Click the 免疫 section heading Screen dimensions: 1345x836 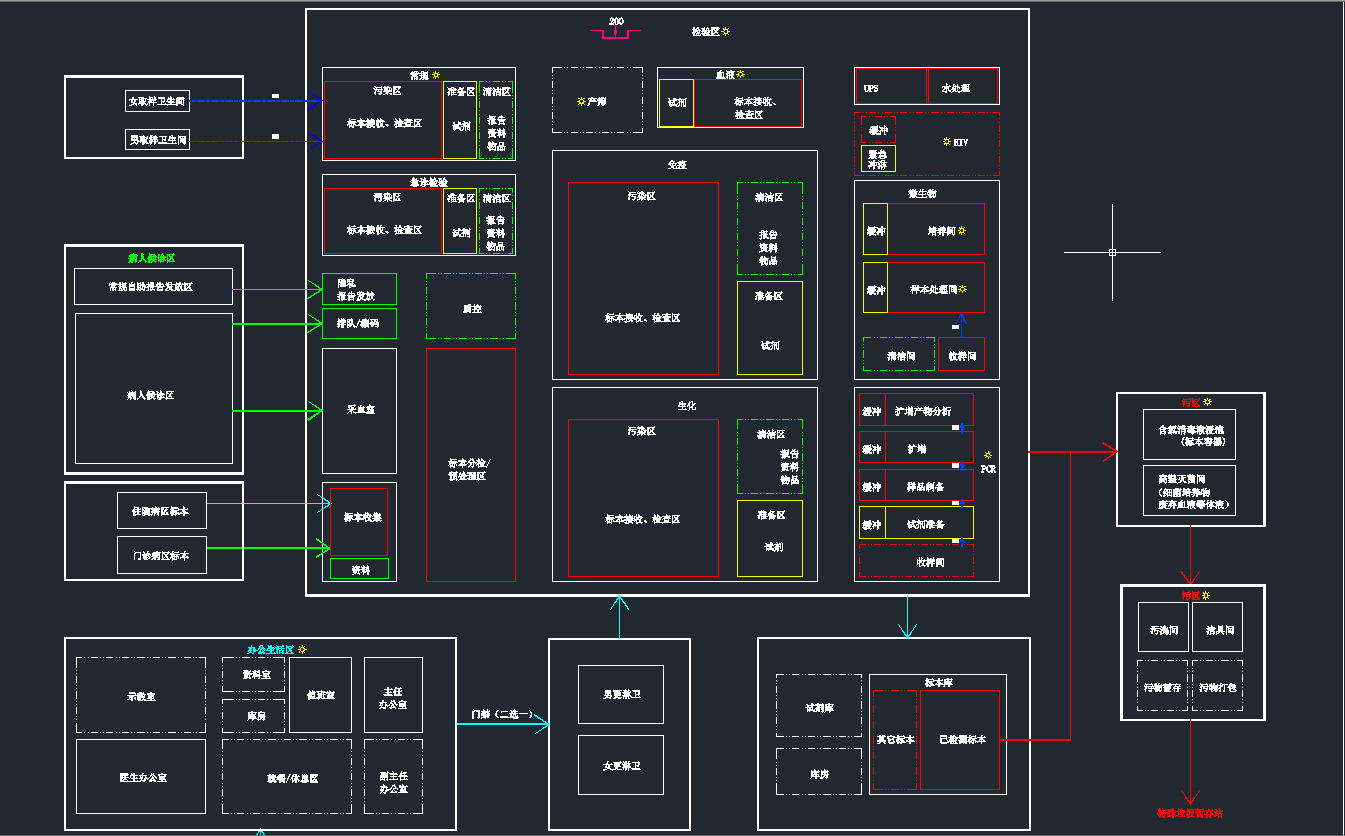click(x=678, y=164)
